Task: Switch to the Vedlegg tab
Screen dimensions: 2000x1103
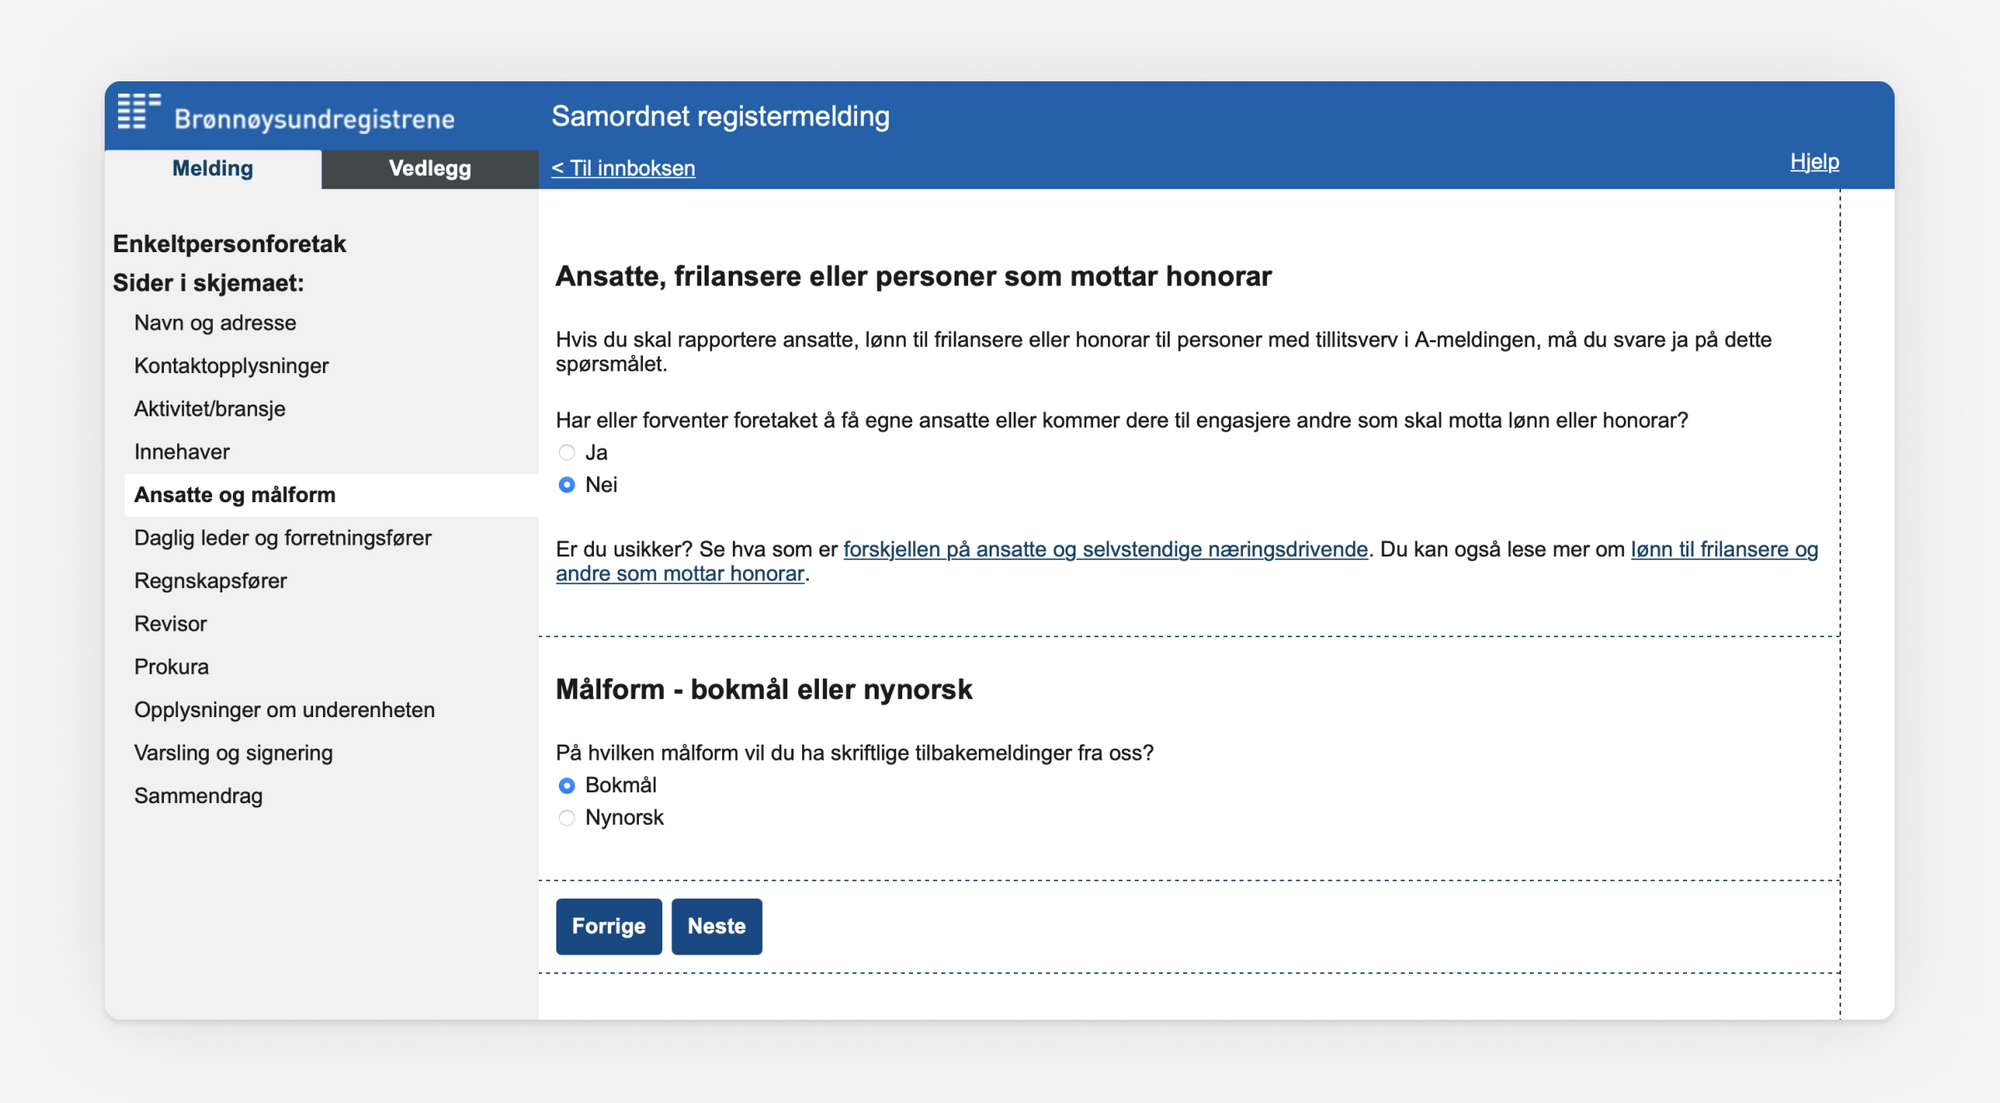Action: 428,168
